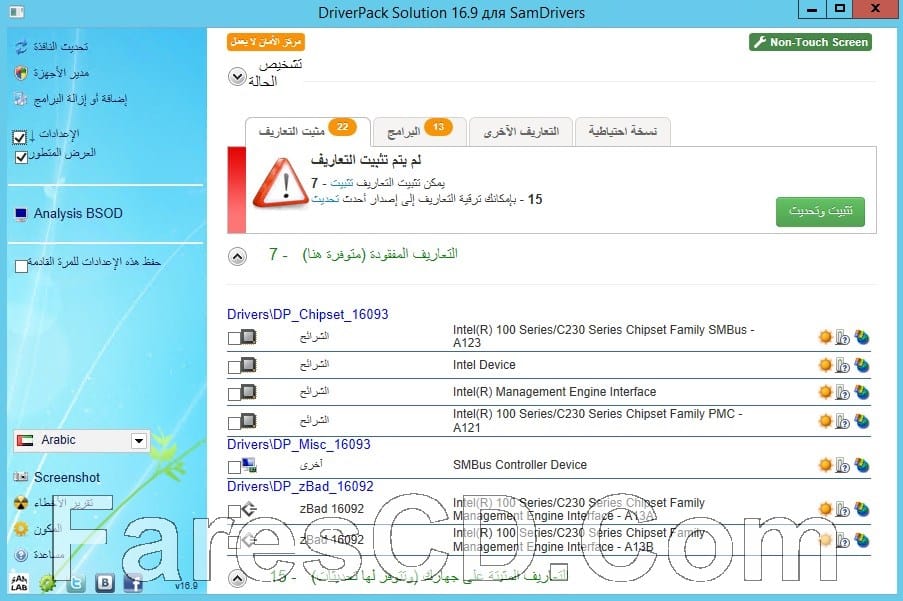Click the red warning triangle image

pyautogui.click(x=280, y=184)
